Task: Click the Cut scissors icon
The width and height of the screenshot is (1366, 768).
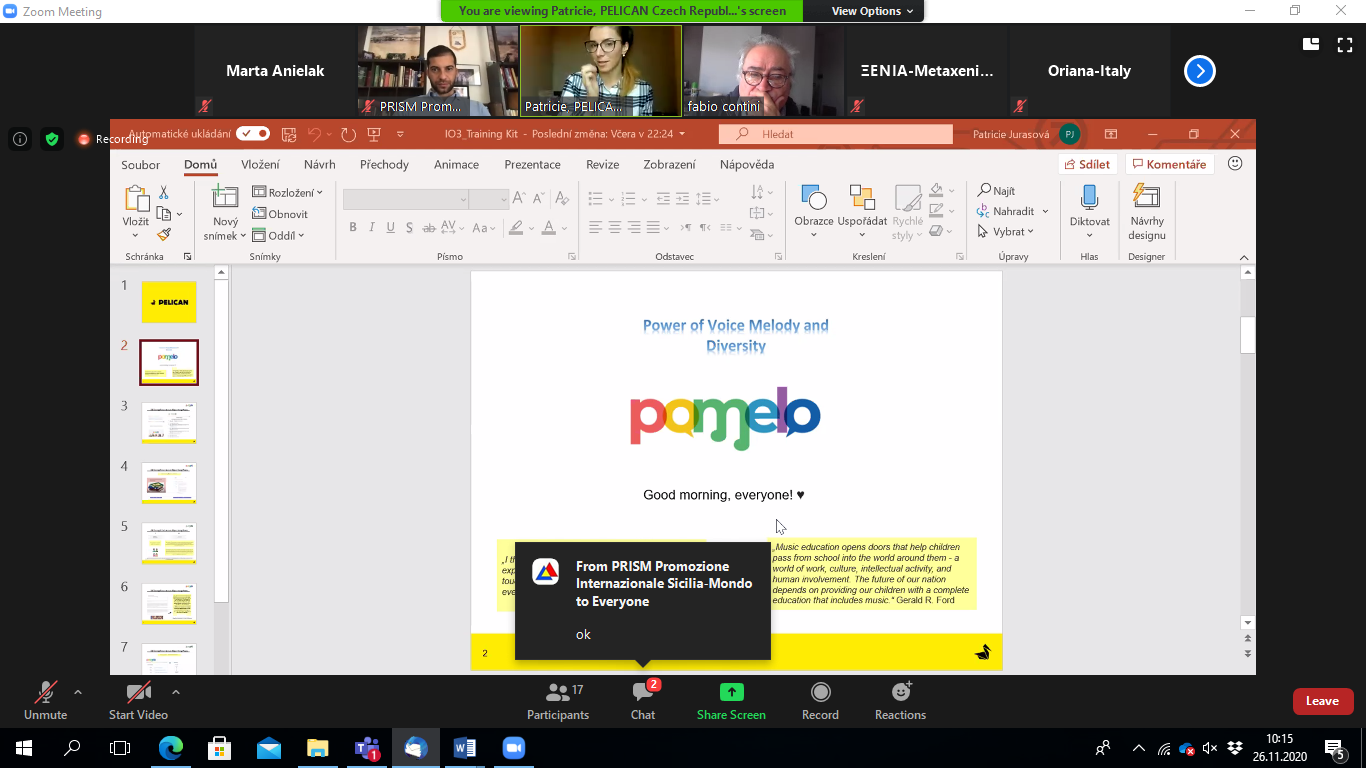Action: coord(164,192)
